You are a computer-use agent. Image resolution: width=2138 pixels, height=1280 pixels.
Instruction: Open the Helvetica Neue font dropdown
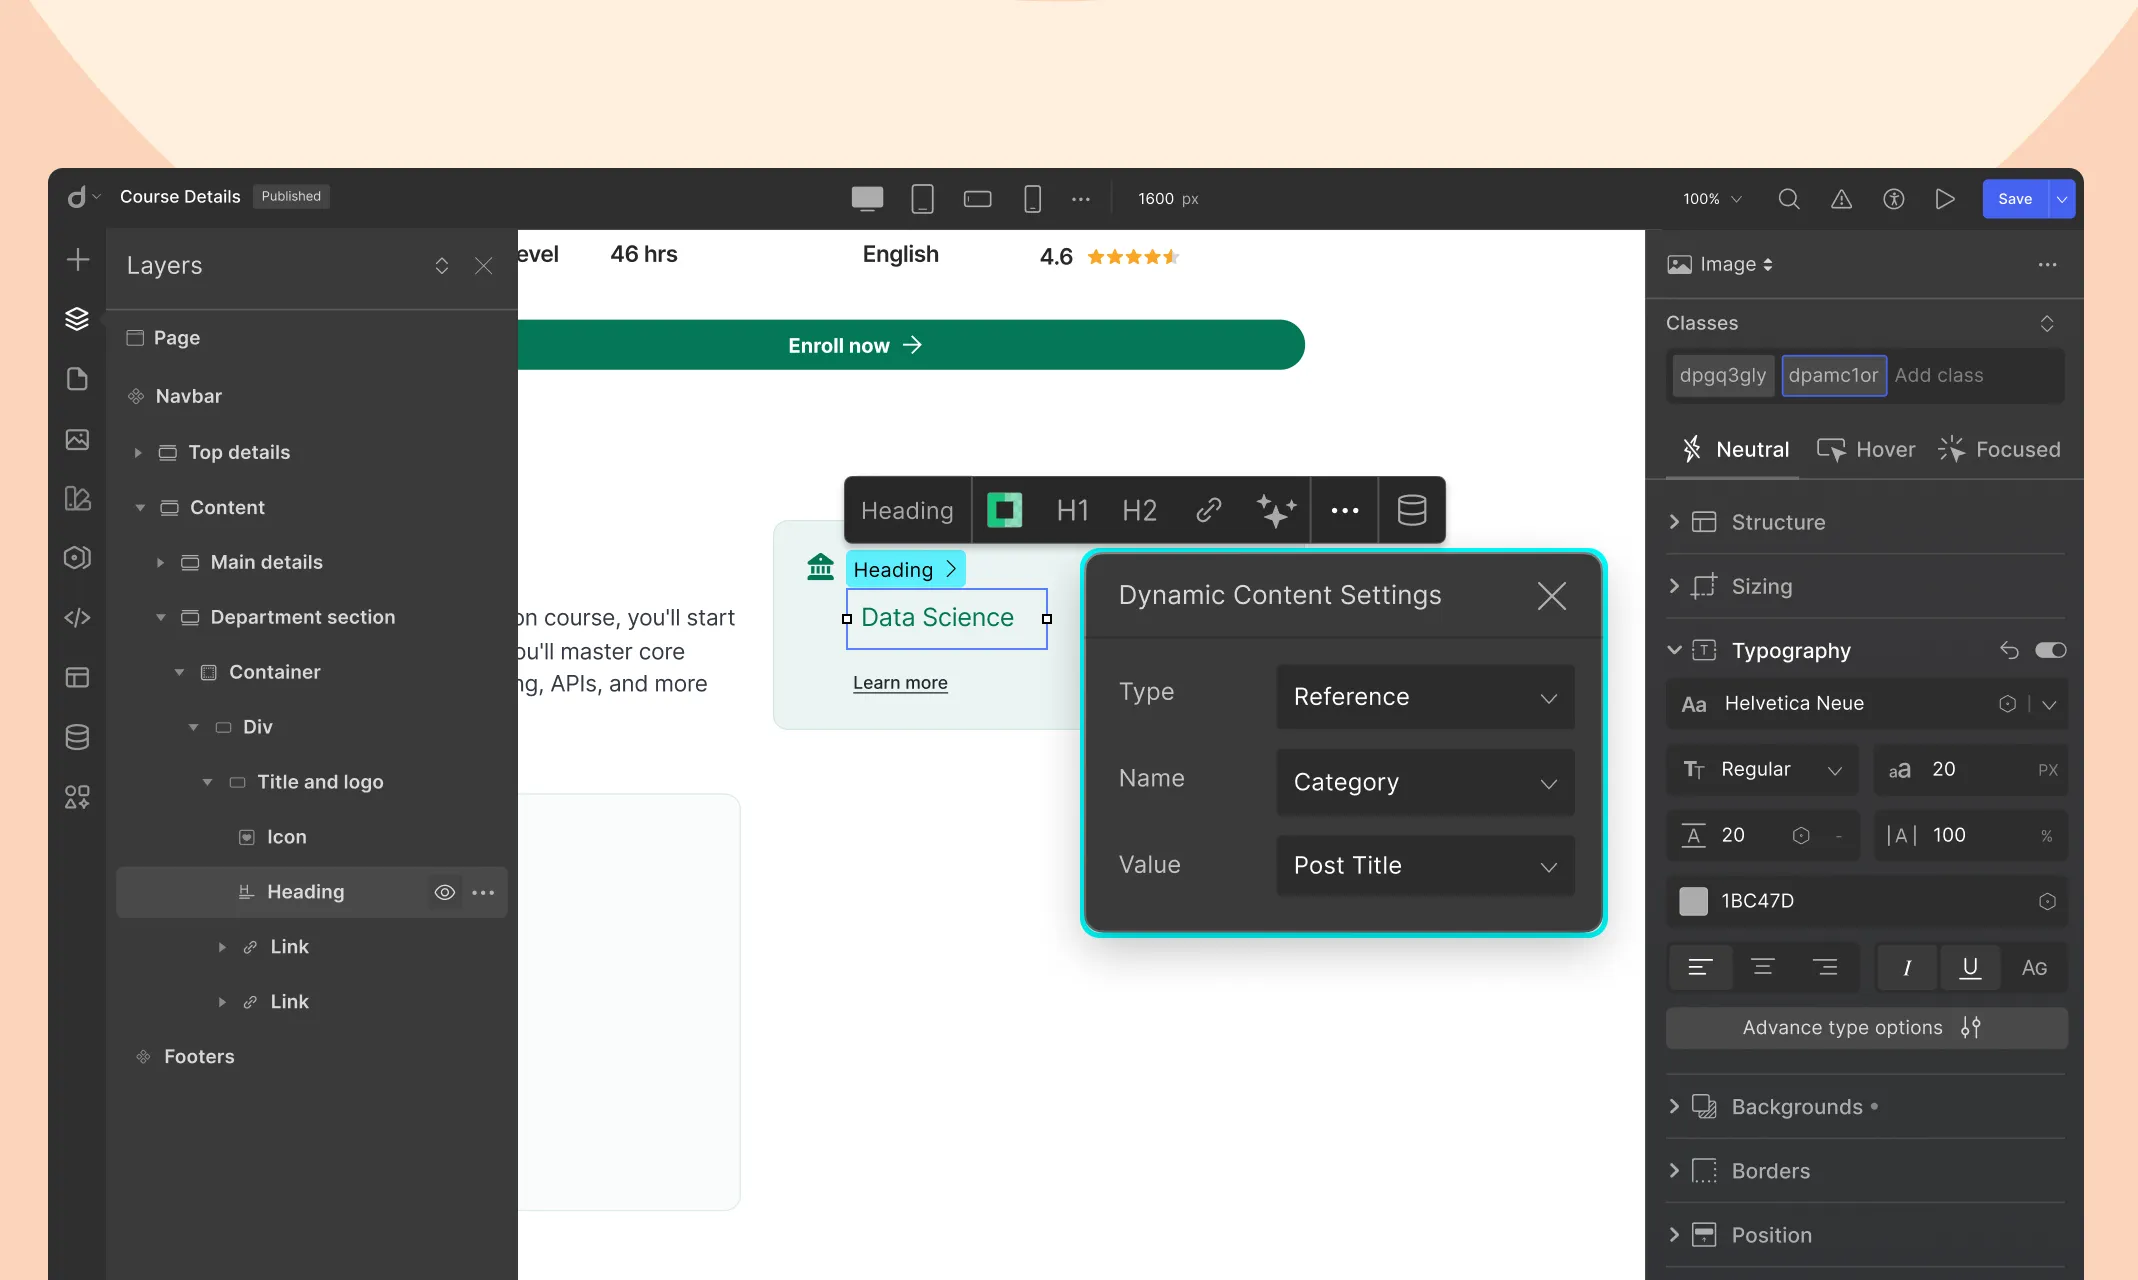tap(2049, 704)
